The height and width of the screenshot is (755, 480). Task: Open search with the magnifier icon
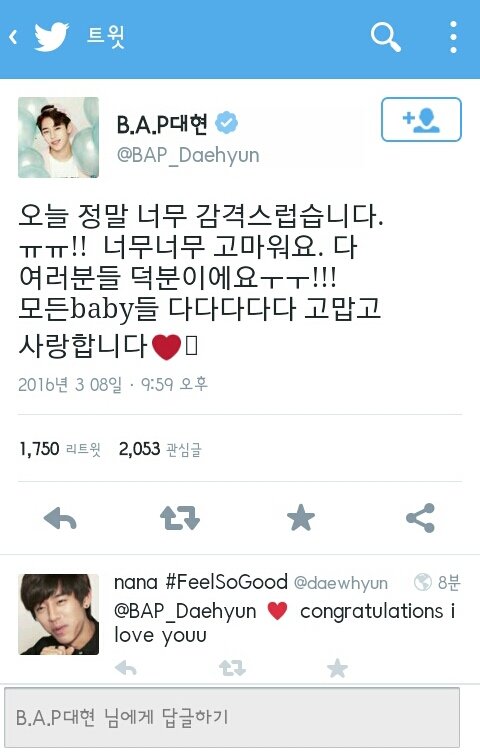pos(385,37)
